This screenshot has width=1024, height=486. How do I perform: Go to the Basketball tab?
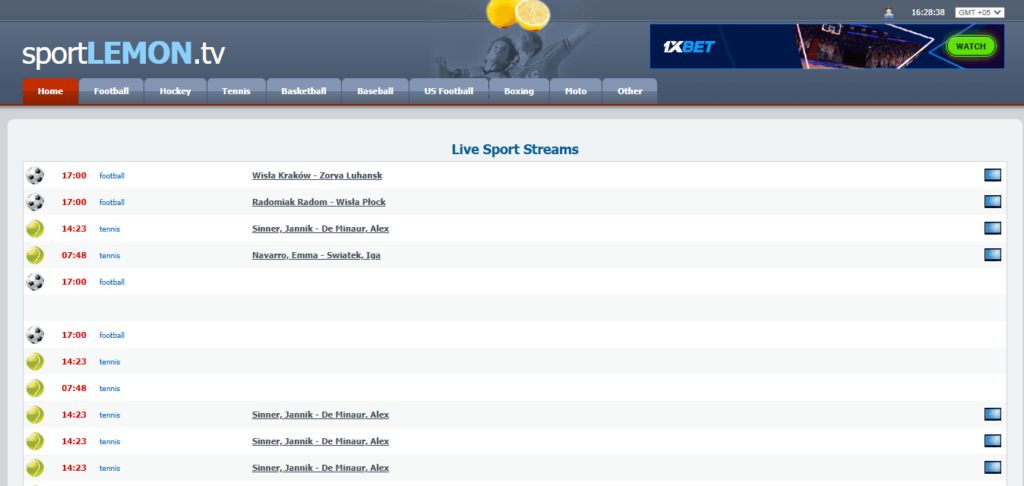point(304,91)
